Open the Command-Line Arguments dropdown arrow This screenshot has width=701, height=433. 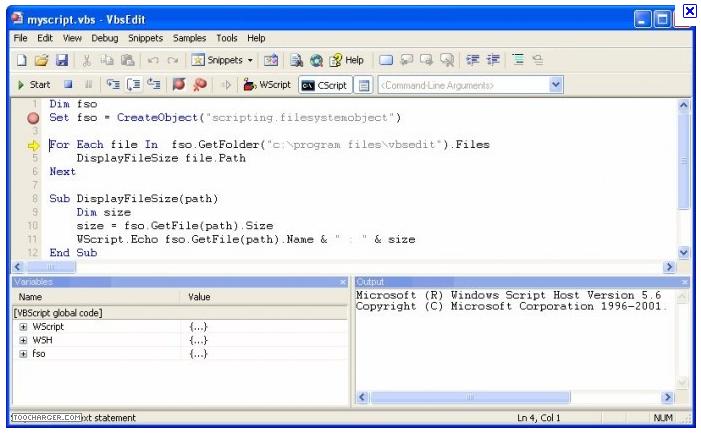[556, 85]
